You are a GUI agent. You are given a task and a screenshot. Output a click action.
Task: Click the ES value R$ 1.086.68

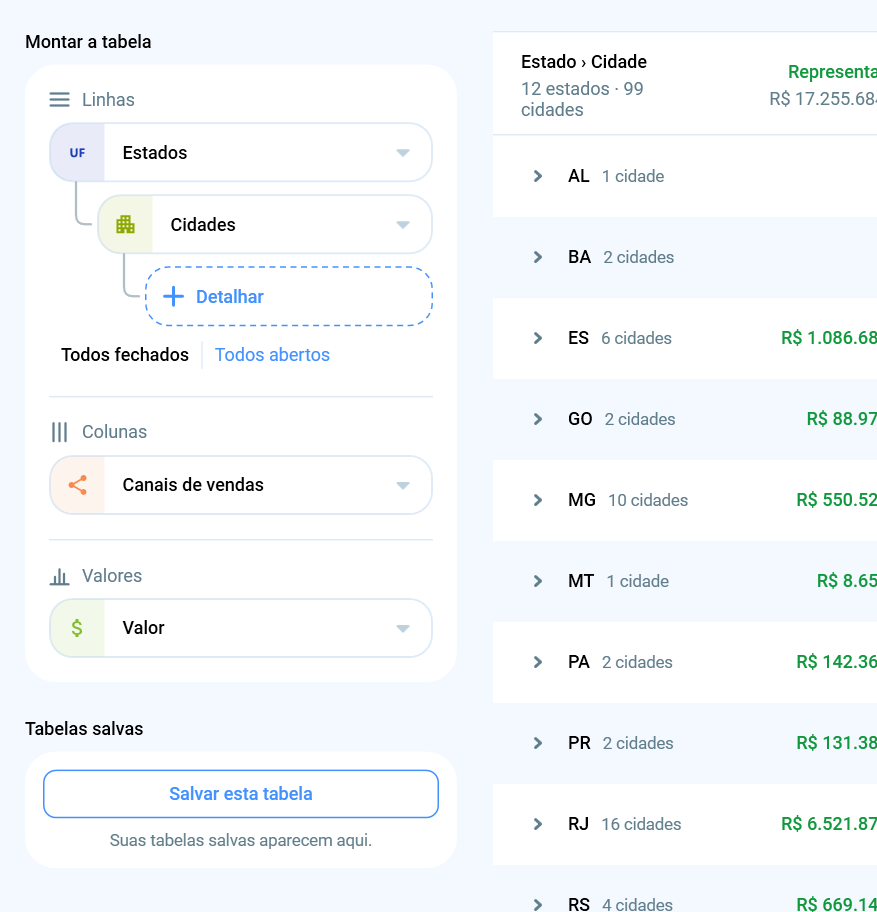tap(829, 338)
